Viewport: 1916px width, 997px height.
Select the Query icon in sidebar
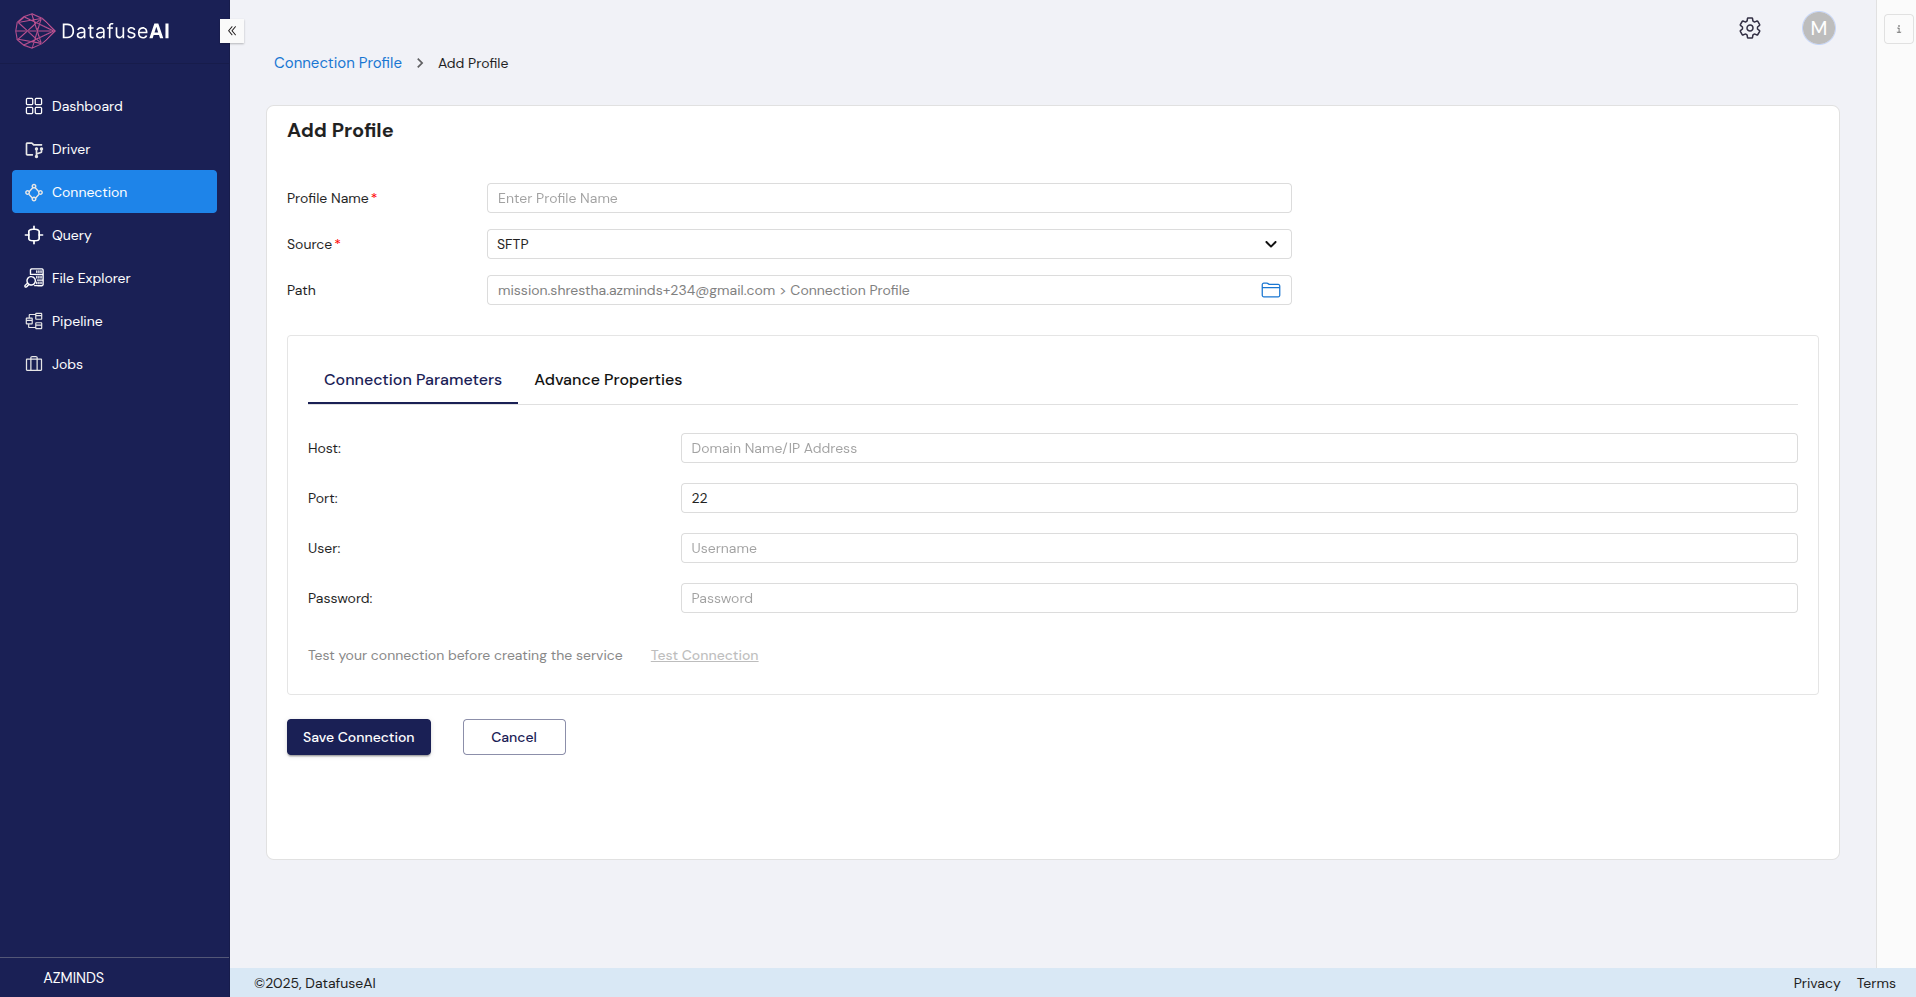(34, 235)
